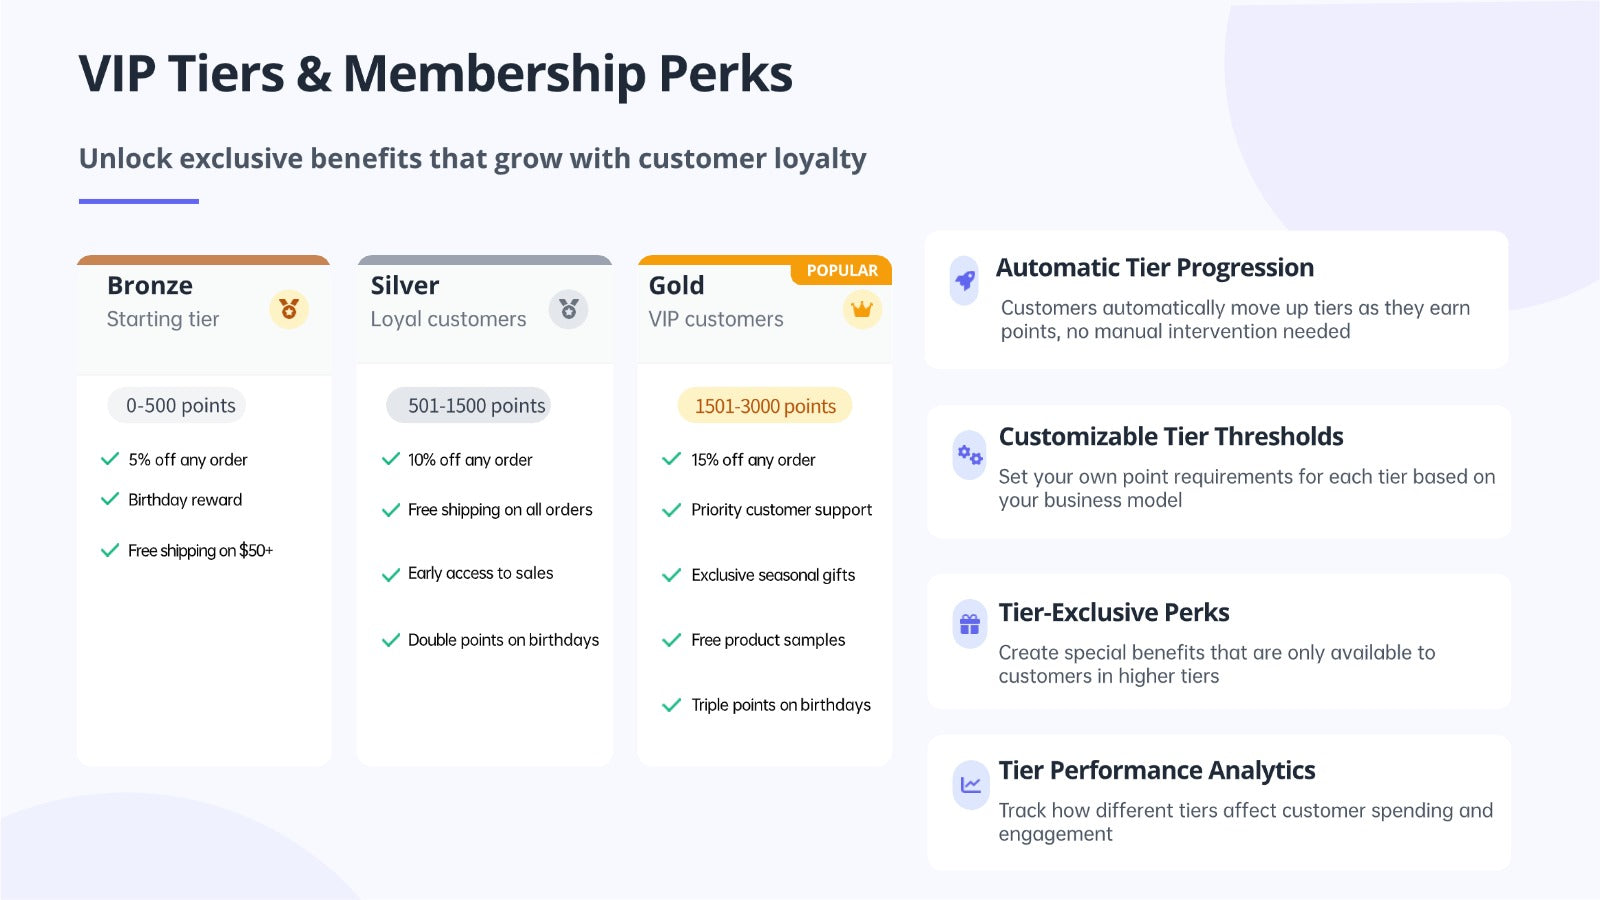Select the 0-500 points pill
The image size is (1600, 900).
[177, 405]
